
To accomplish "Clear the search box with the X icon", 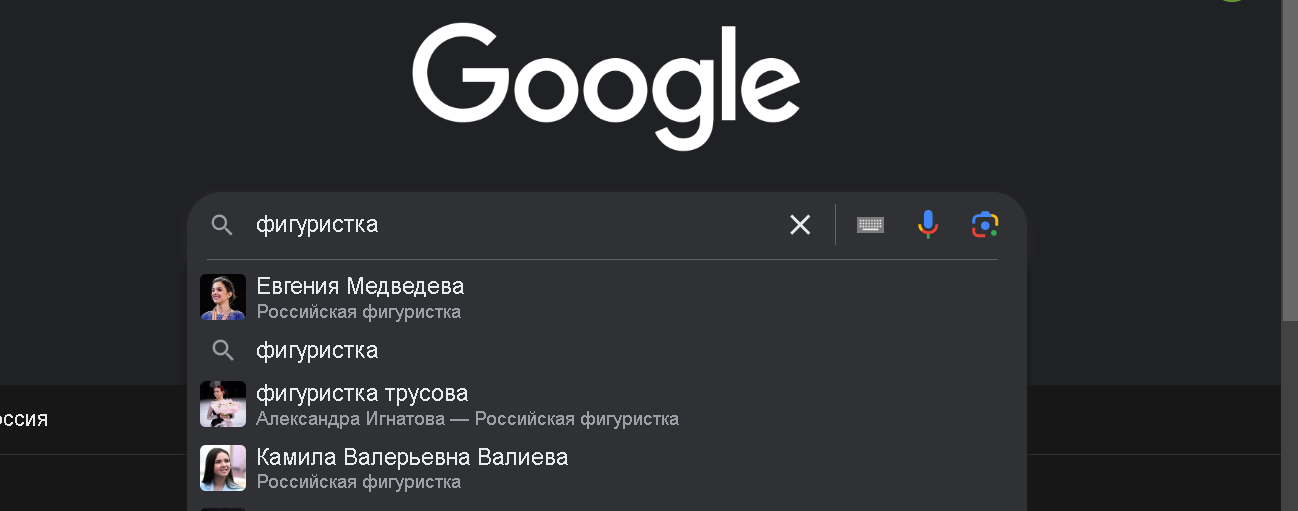I will coord(800,225).
